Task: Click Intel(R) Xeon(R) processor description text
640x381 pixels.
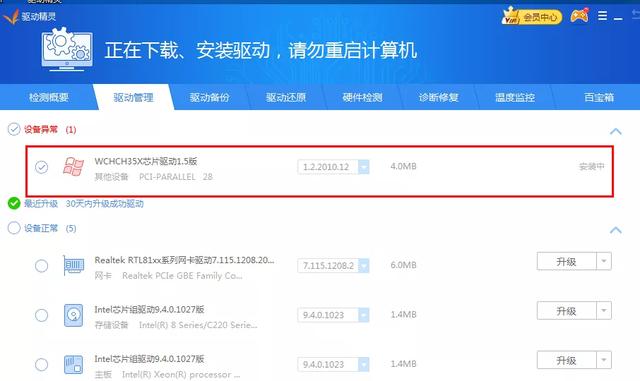Action: pos(181,374)
